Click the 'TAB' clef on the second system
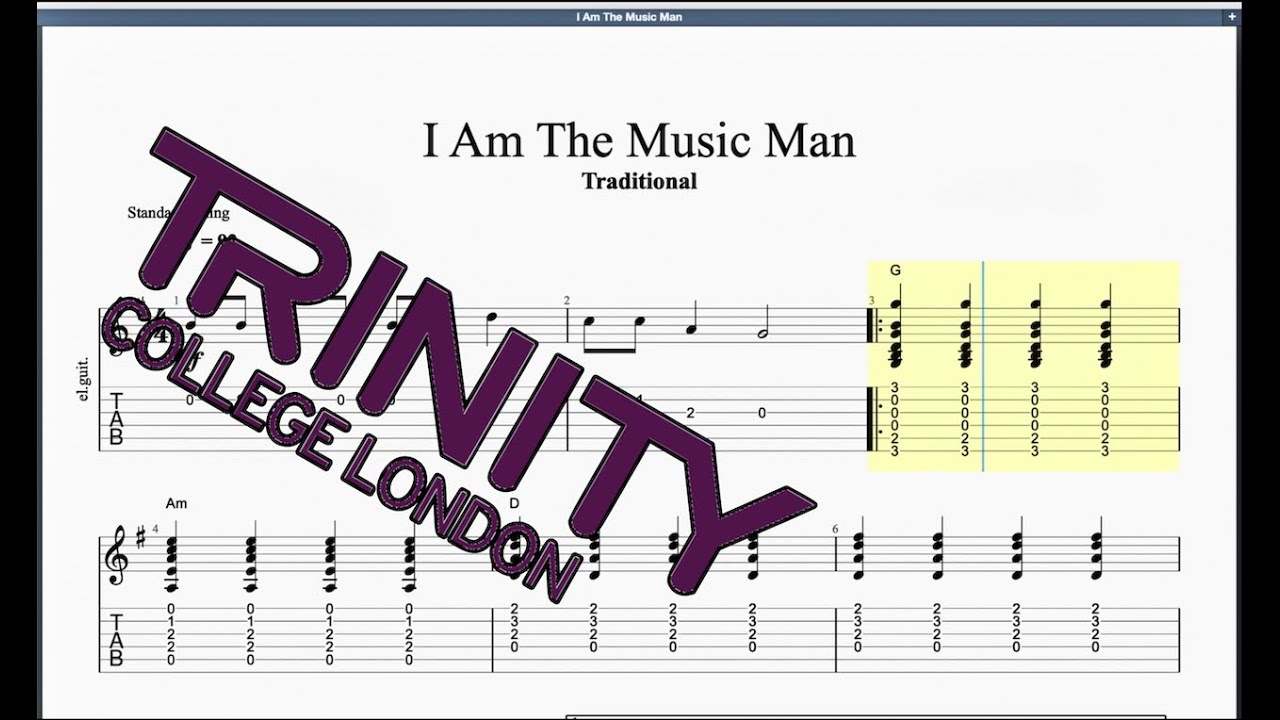Image resolution: width=1280 pixels, height=720 pixels. pos(117,640)
